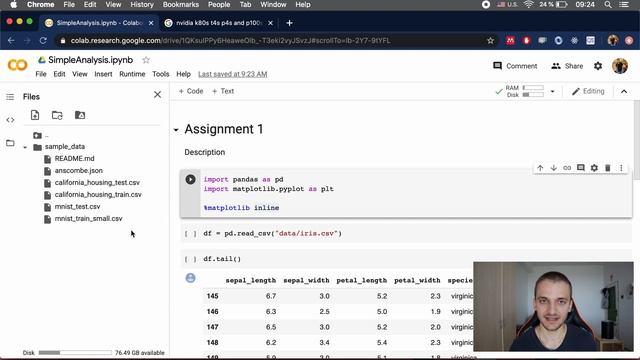640x360 pixels.
Task: Open the user account avatar
Action: [620, 66]
